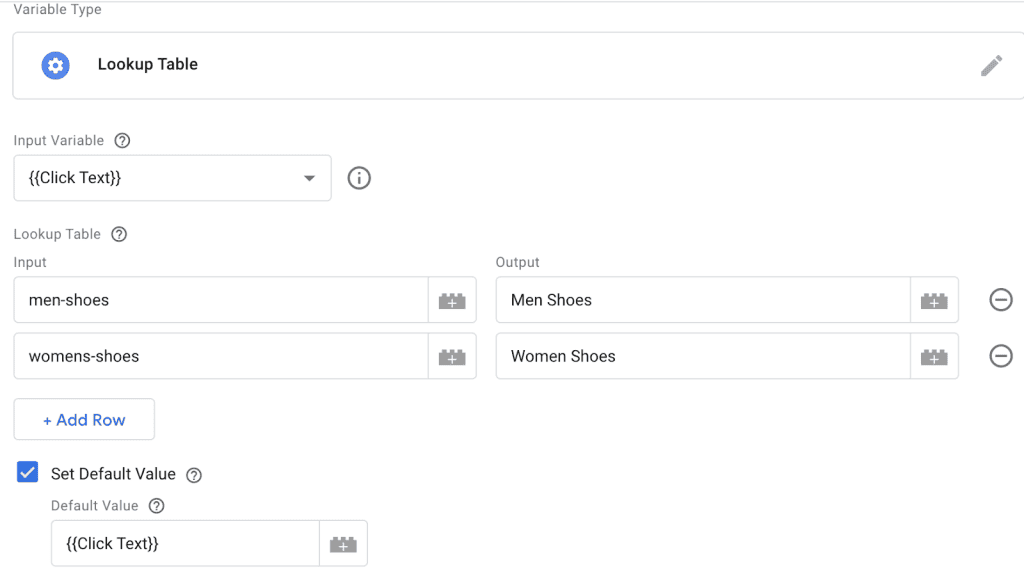Insert a variable into the Men Shoes output
The height and width of the screenshot is (576, 1024).
934,299
